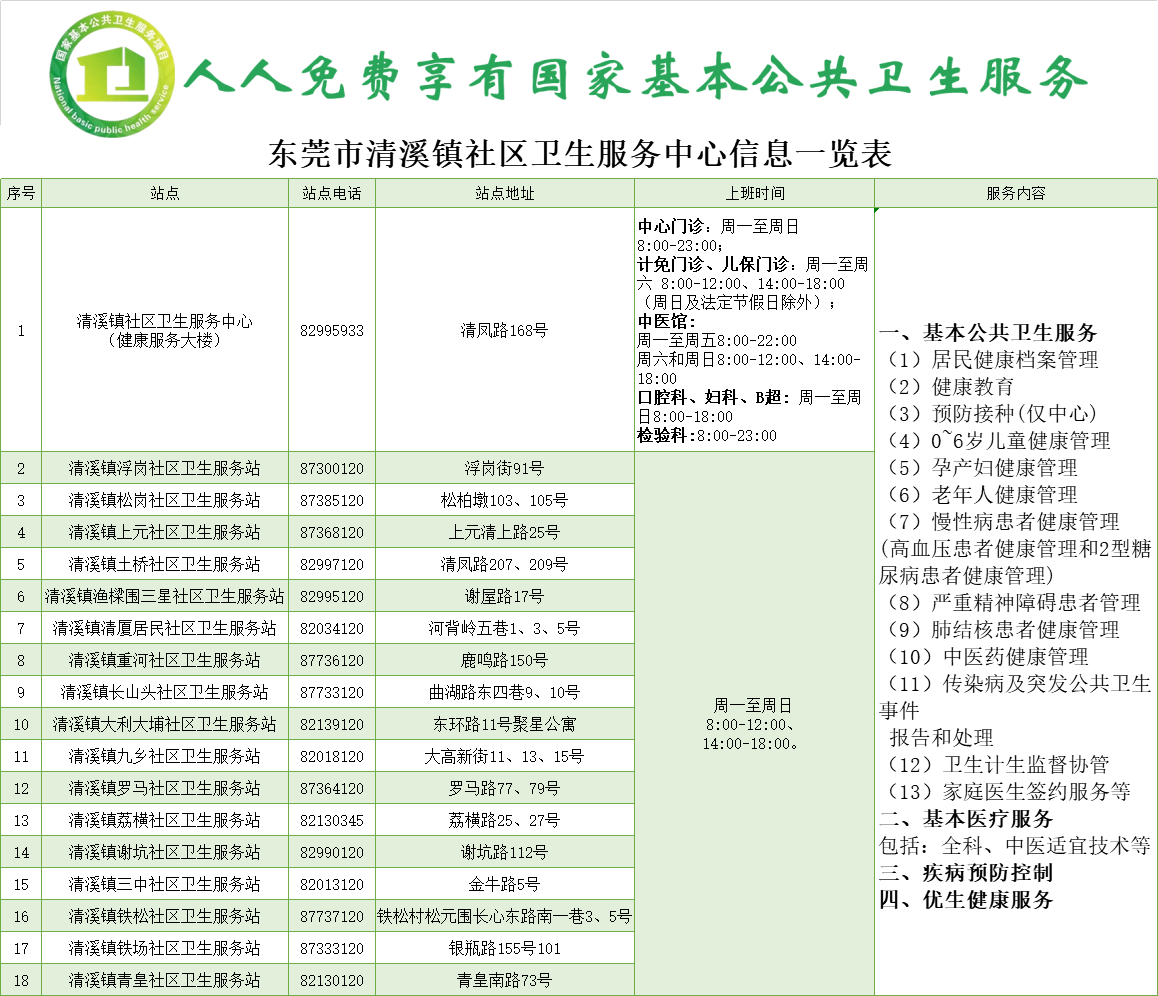Image resolution: width=1158 pixels, height=996 pixels.
Task: Select the address 罗马路77、79号
Action: 504,789
